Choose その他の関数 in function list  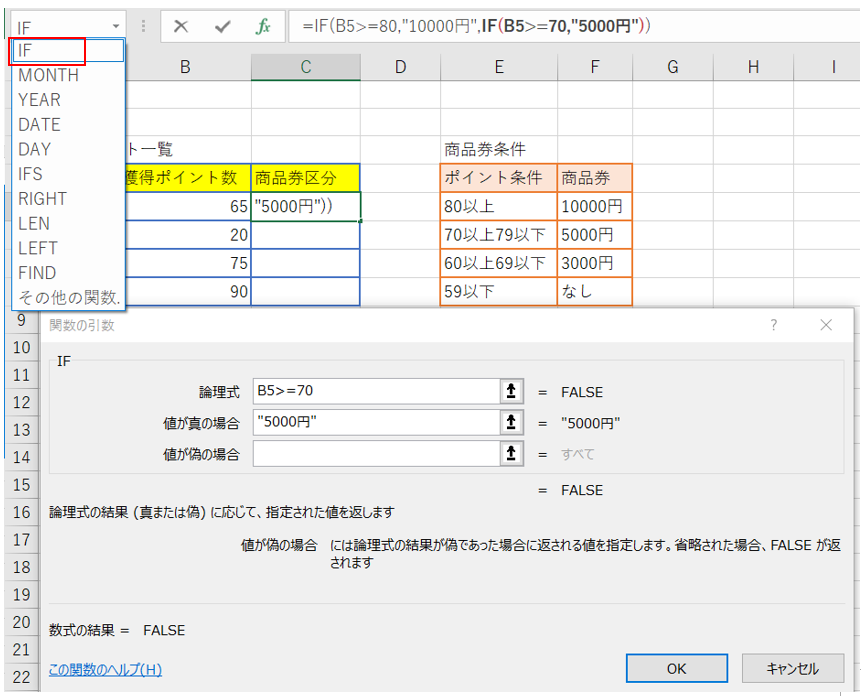[x=68, y=297]
